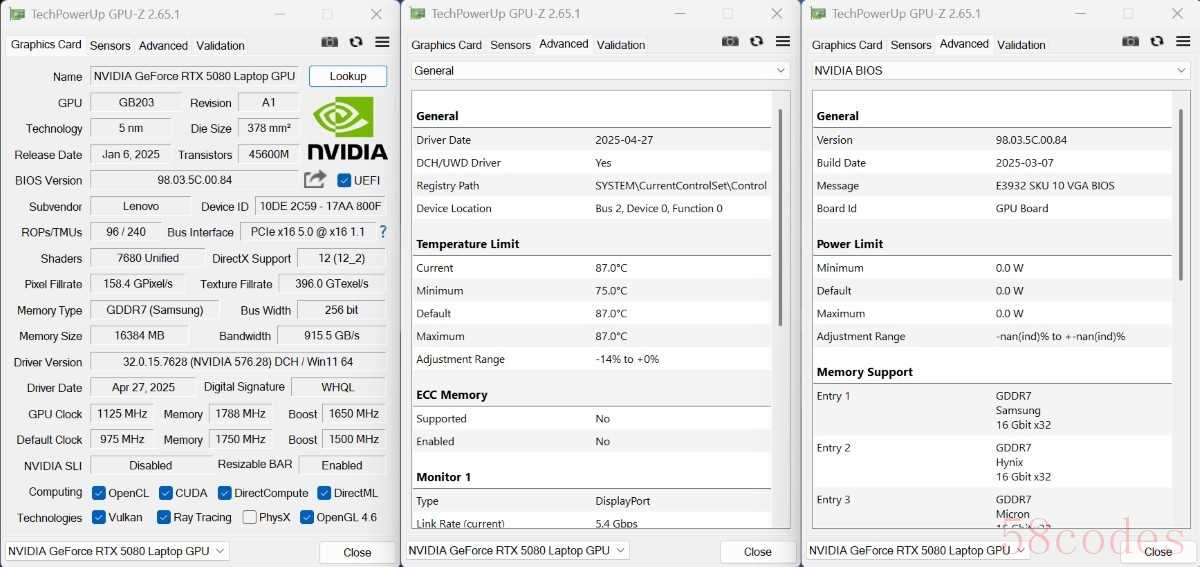Open hamburger menu in left GPU-Z window
Viewport: 1200px width, 567px height.
[x=382, y=42]
